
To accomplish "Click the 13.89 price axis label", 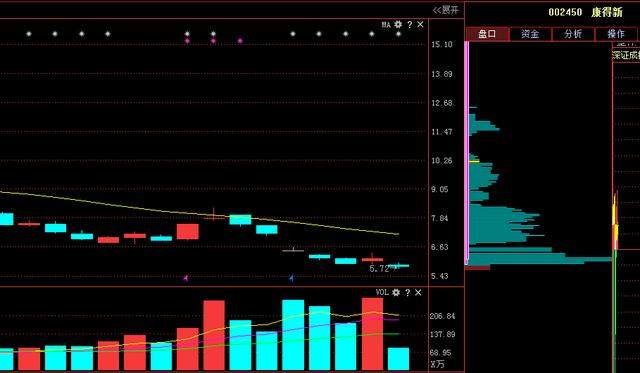I will pos(442,74).
